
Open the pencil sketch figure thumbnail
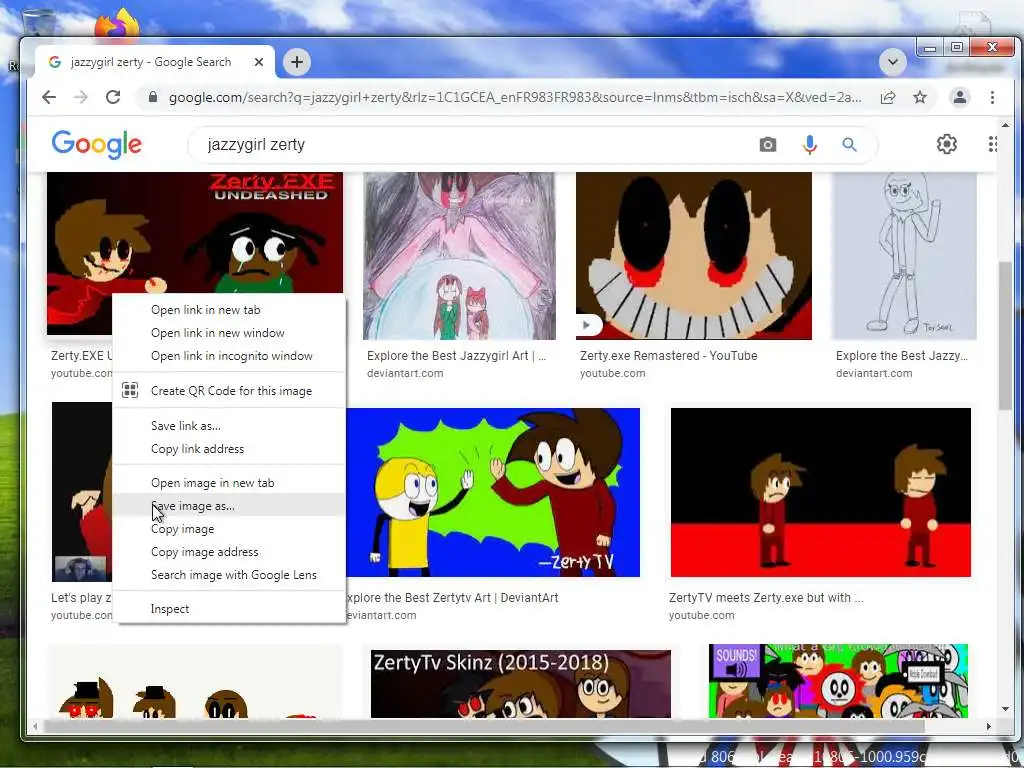coord(904,256)
